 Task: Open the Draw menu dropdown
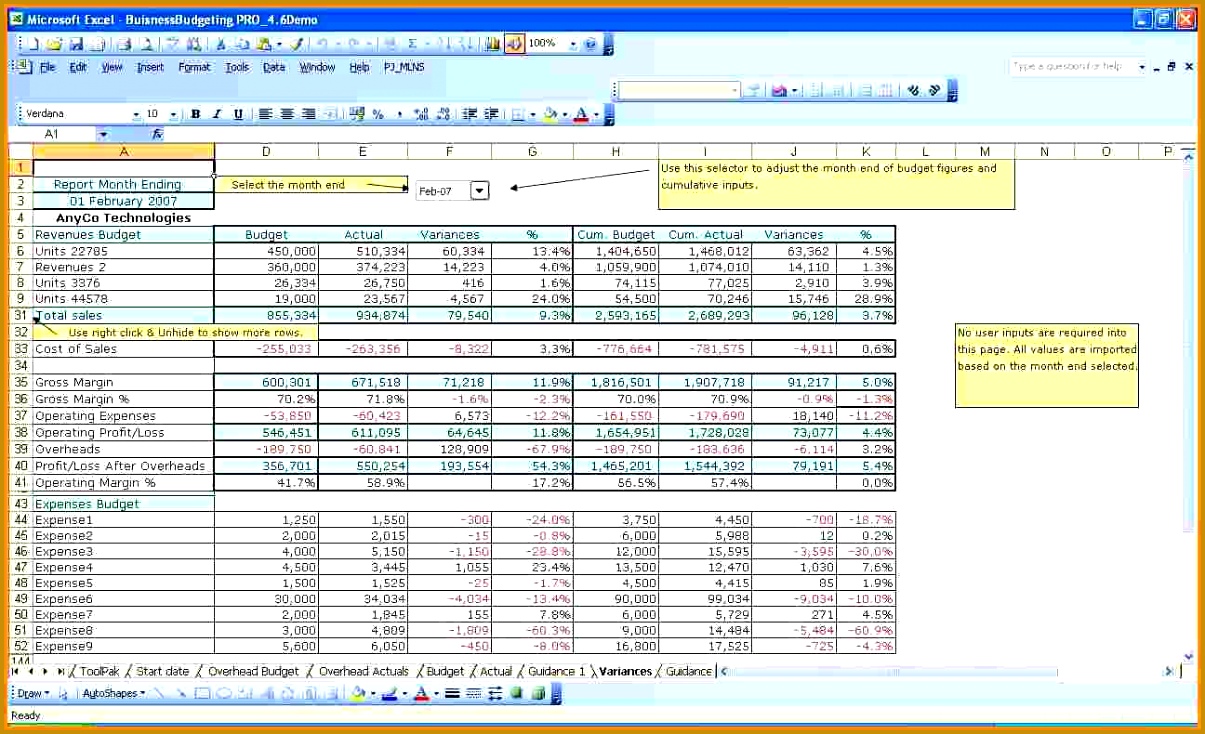pos(32,693)
